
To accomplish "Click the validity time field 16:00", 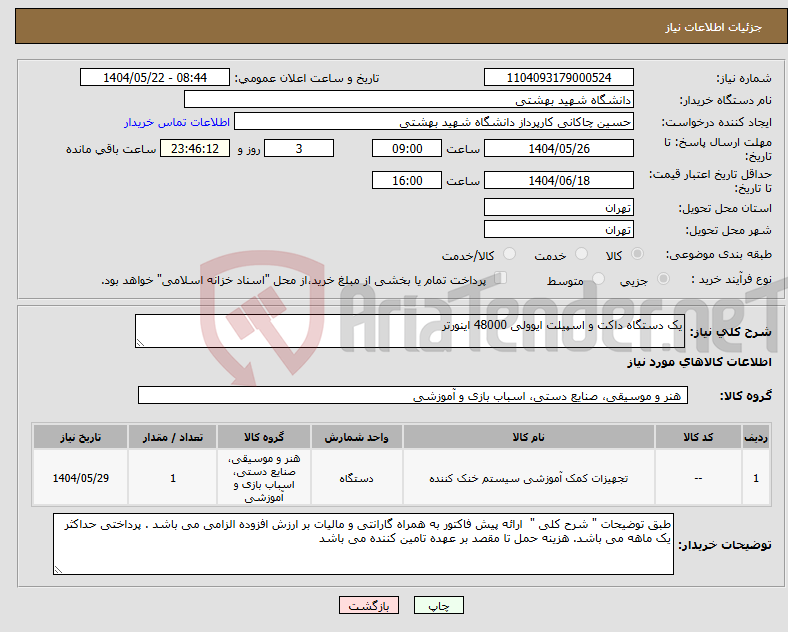I will pos(407,180).
